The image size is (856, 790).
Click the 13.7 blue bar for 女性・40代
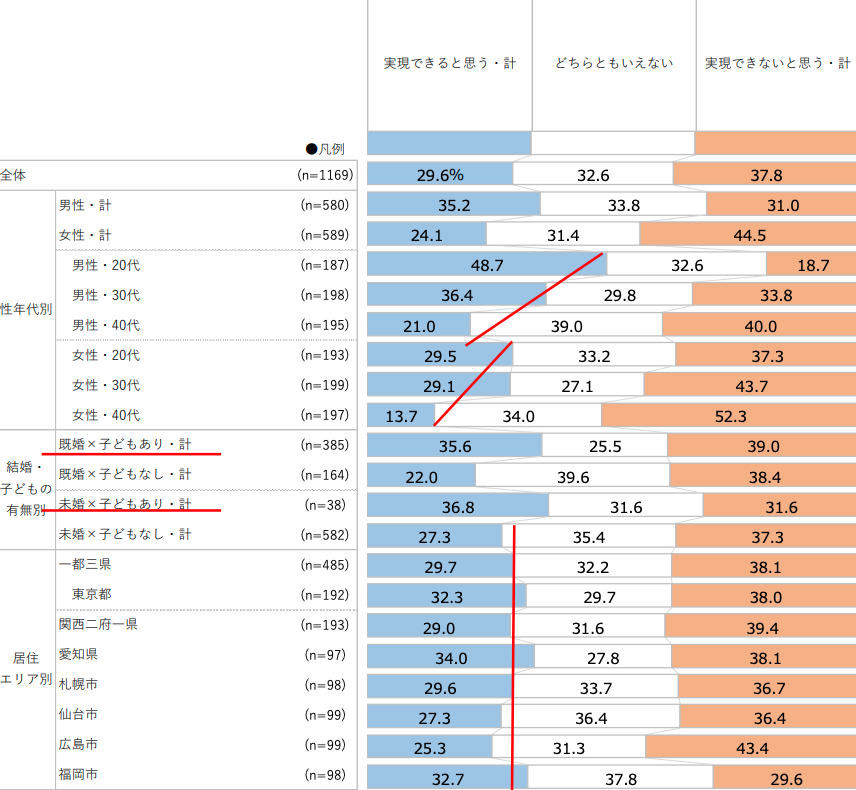[400, 415]
